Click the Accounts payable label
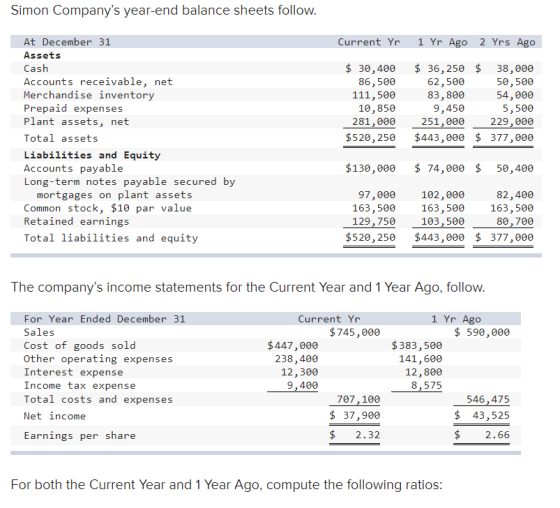 [73, 168]
